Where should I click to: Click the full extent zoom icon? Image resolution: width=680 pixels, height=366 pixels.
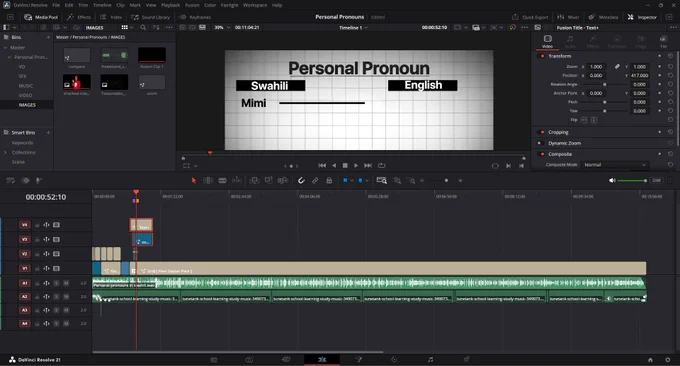point(382,180)
